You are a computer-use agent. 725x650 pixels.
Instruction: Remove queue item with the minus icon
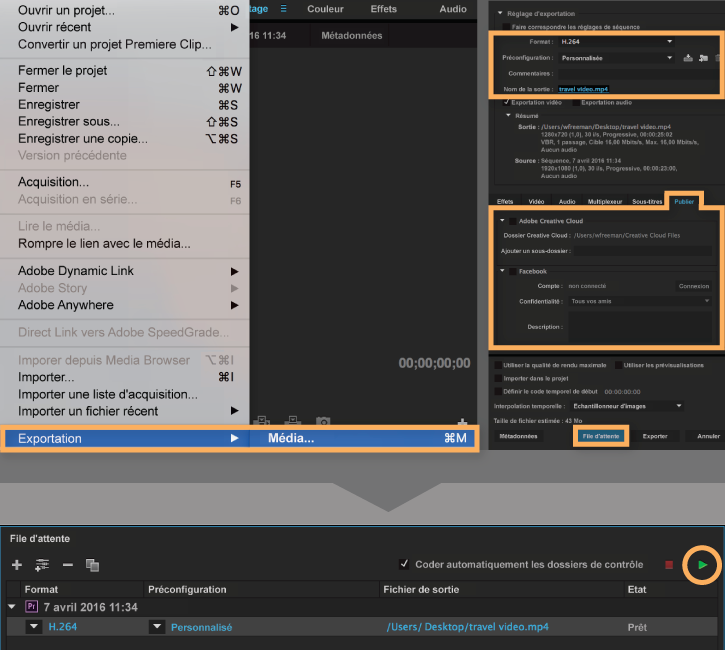68,565
